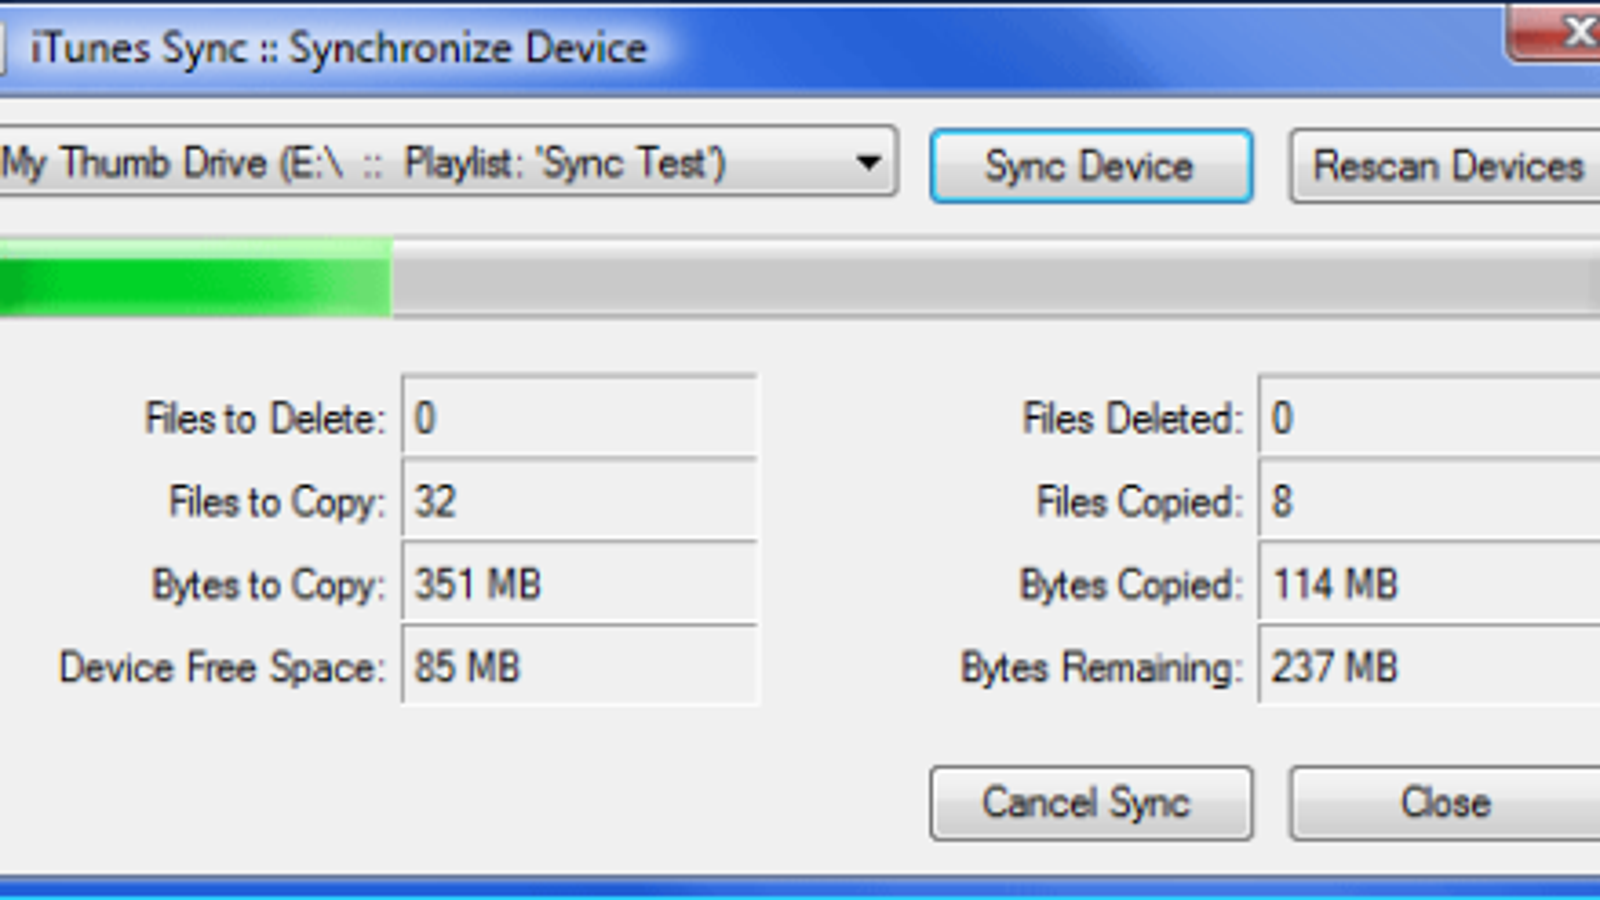Click the Files to Delete value field
The image size is (1600, 900).
pos(579,418)
